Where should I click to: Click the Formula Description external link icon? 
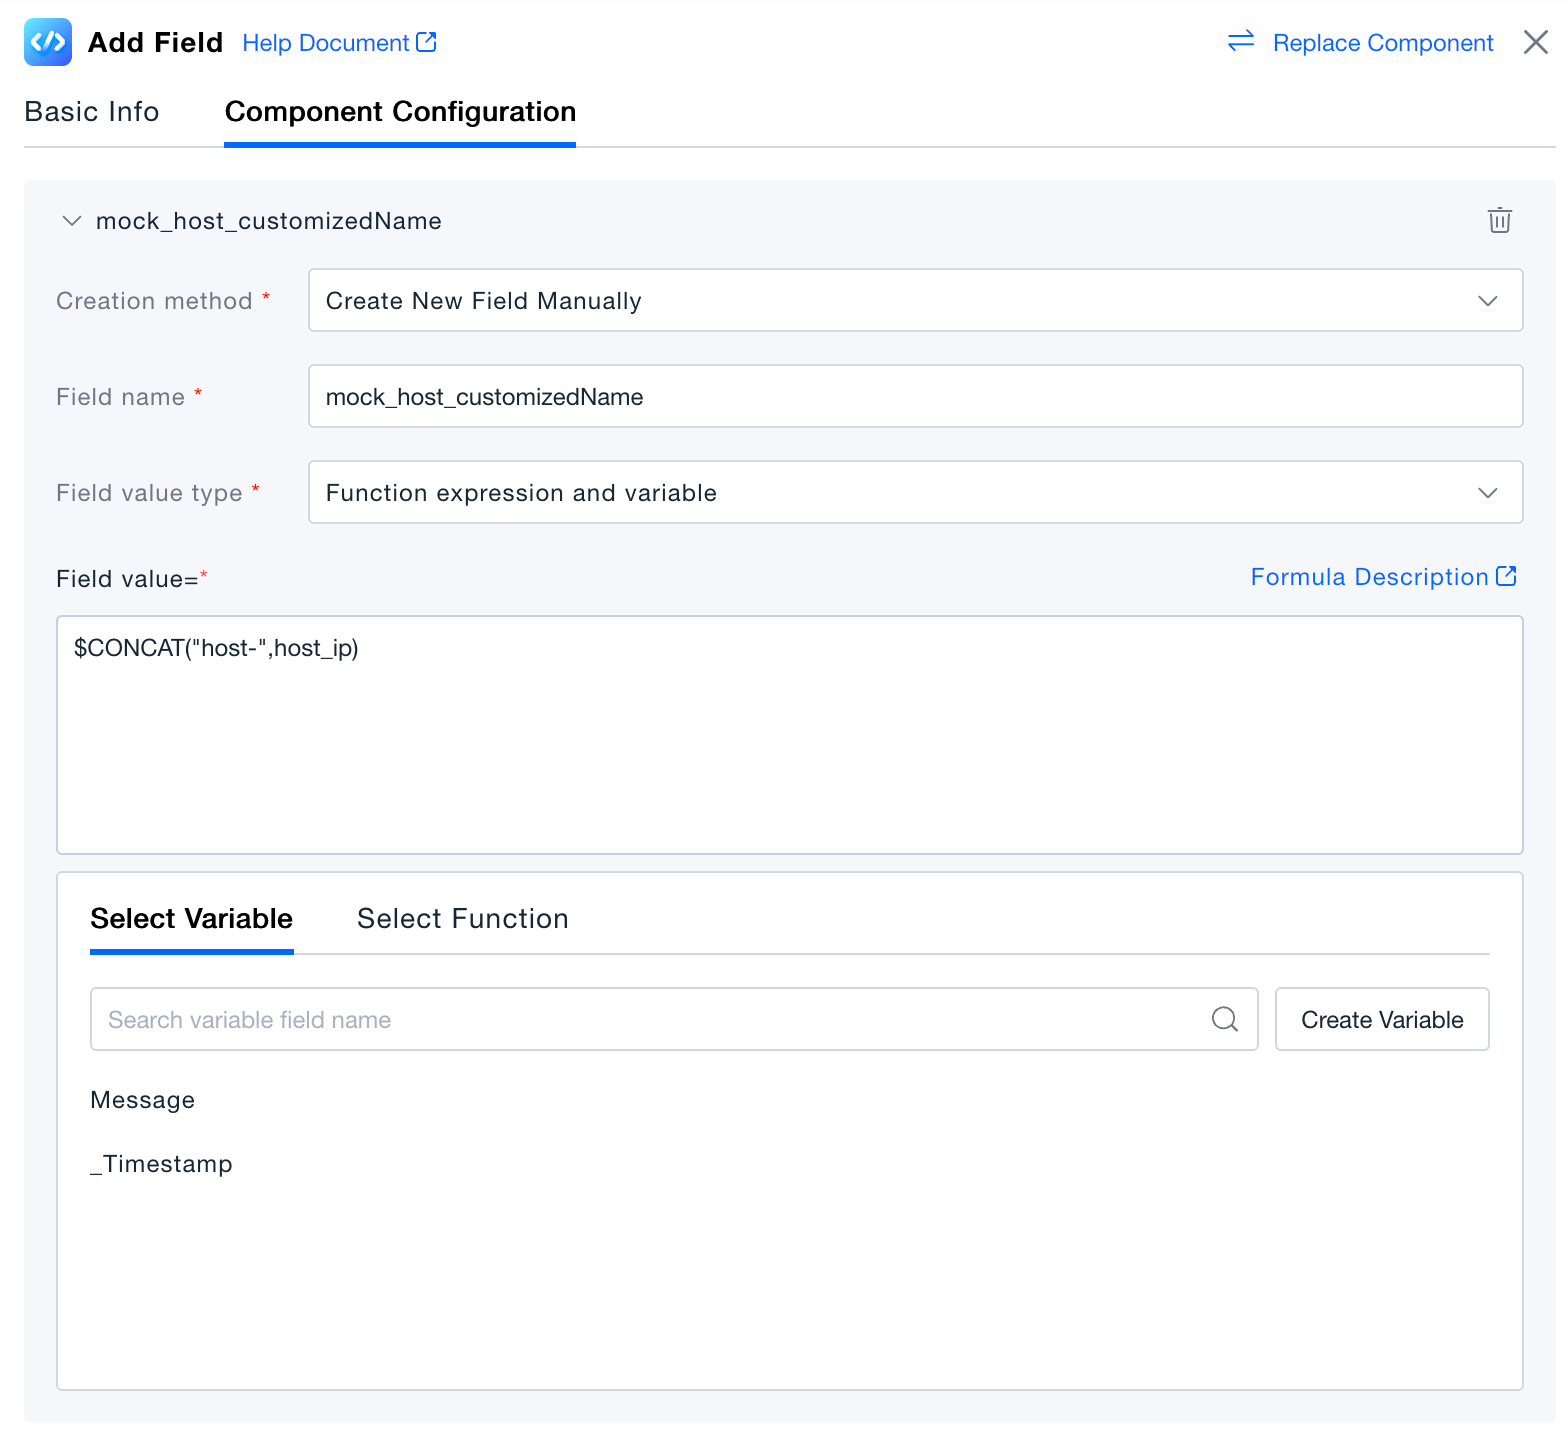tap(1506, 576)
